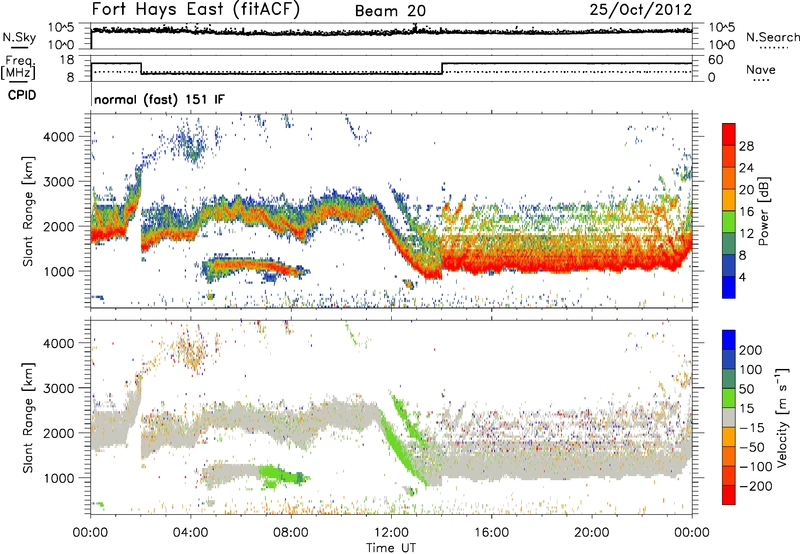The width and height of the screenshot is (800, 554).
Task: Click the 'Velocity [m s-1]' color bar title
Action: pos(781,416)
